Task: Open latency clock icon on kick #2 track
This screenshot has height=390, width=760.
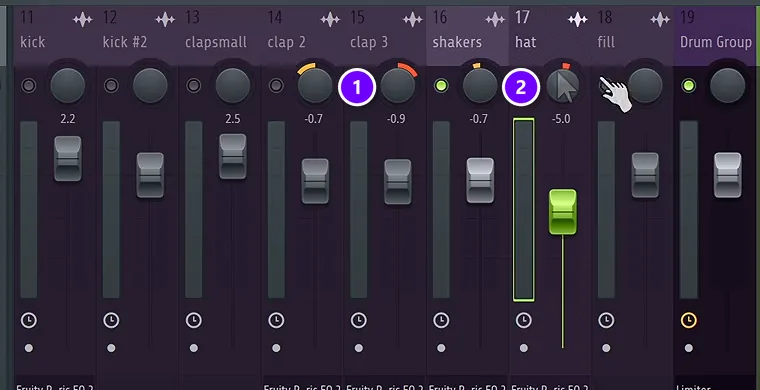Action: coord(111,320)
